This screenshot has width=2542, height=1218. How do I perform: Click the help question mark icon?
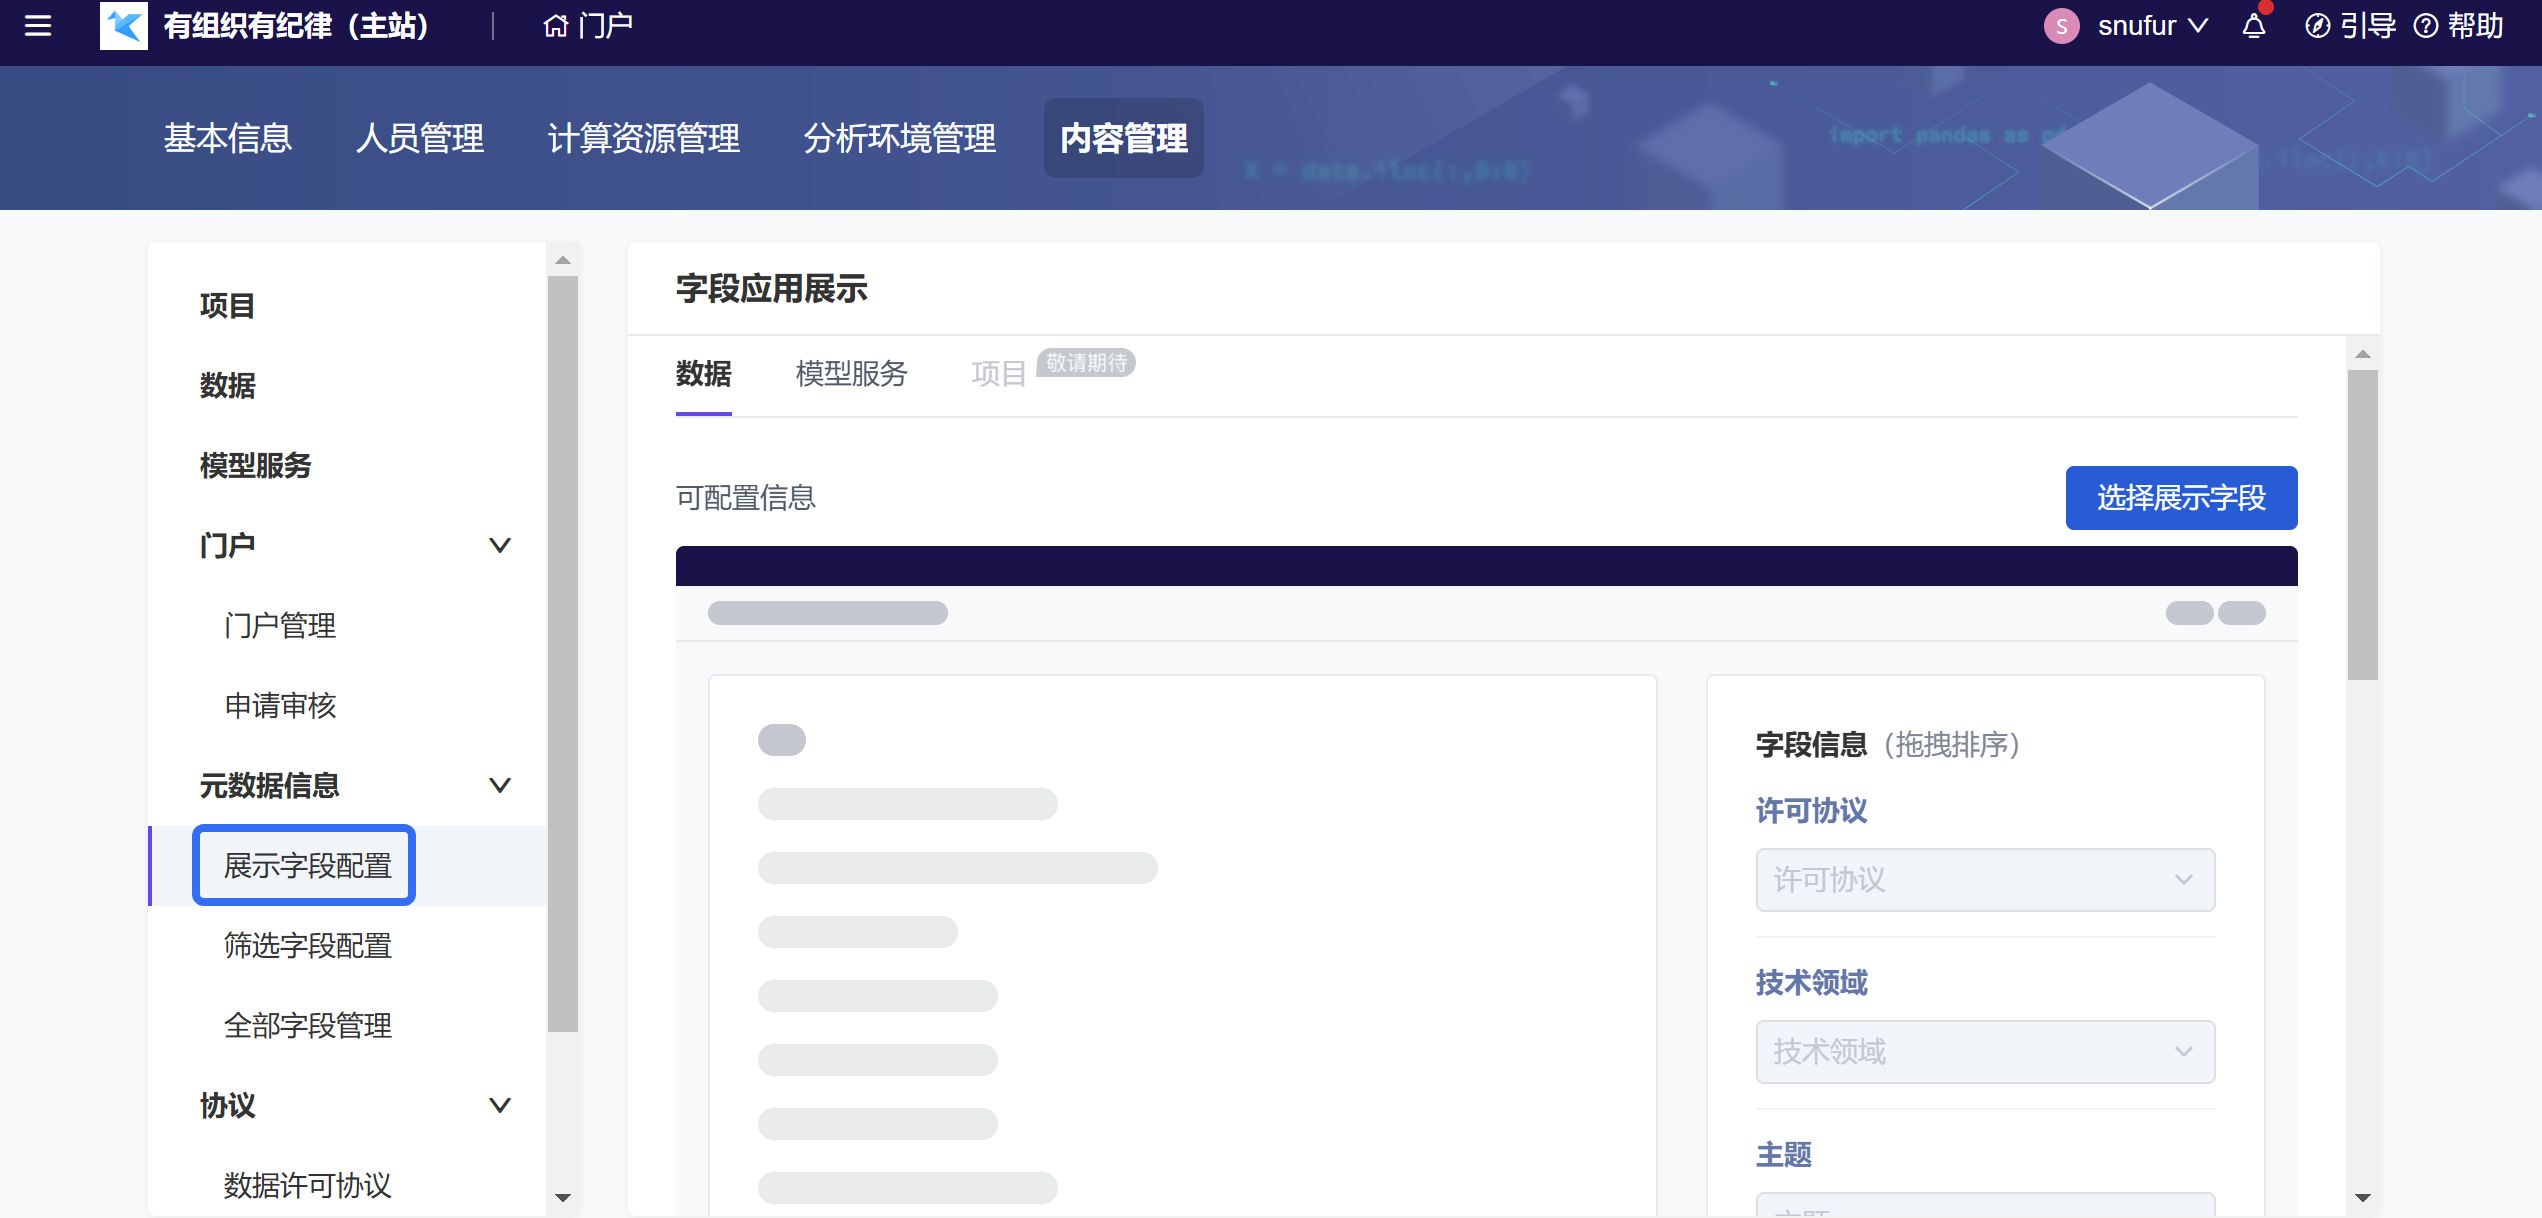click(x=2425, y=26)
